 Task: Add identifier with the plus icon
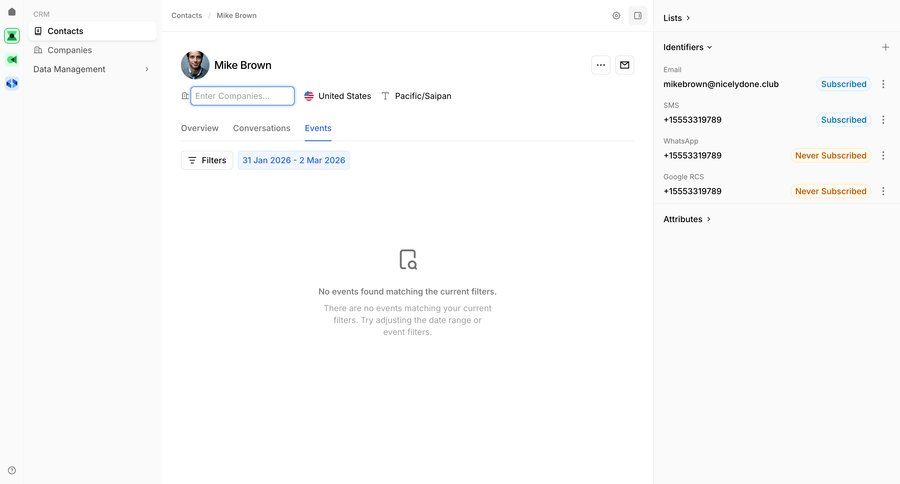[x=885, y=47]
